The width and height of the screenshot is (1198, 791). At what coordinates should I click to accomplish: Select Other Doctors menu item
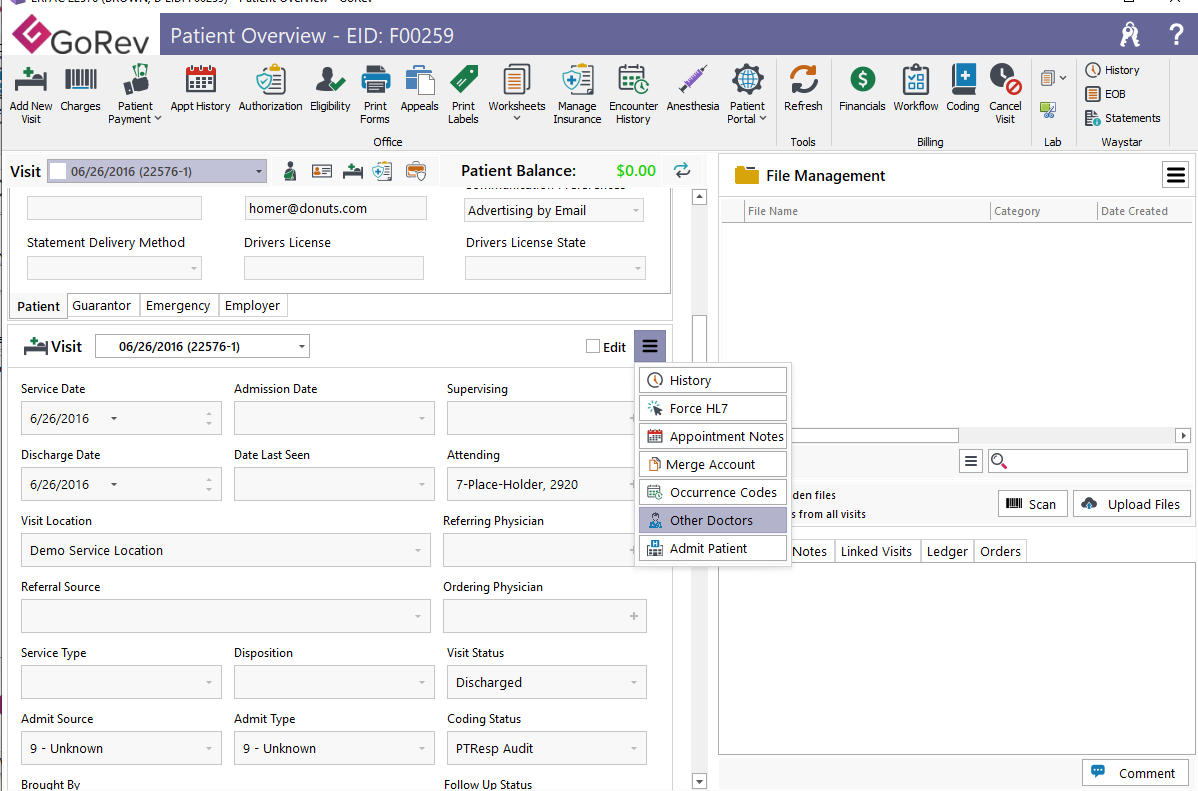(712, 520)
